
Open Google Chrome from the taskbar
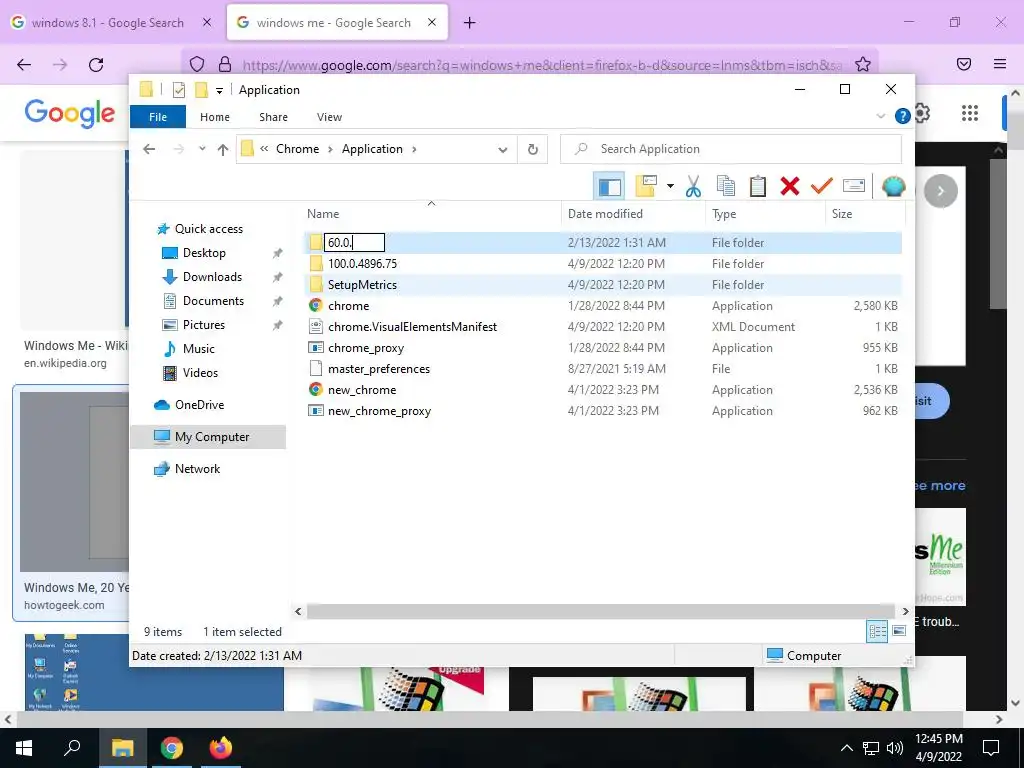pyautogui.click(x=172, y=748)
